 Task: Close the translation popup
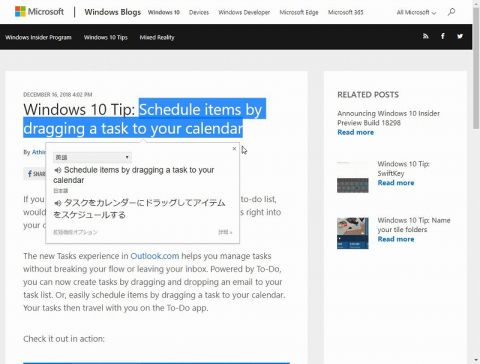click(x=234, y=149)
